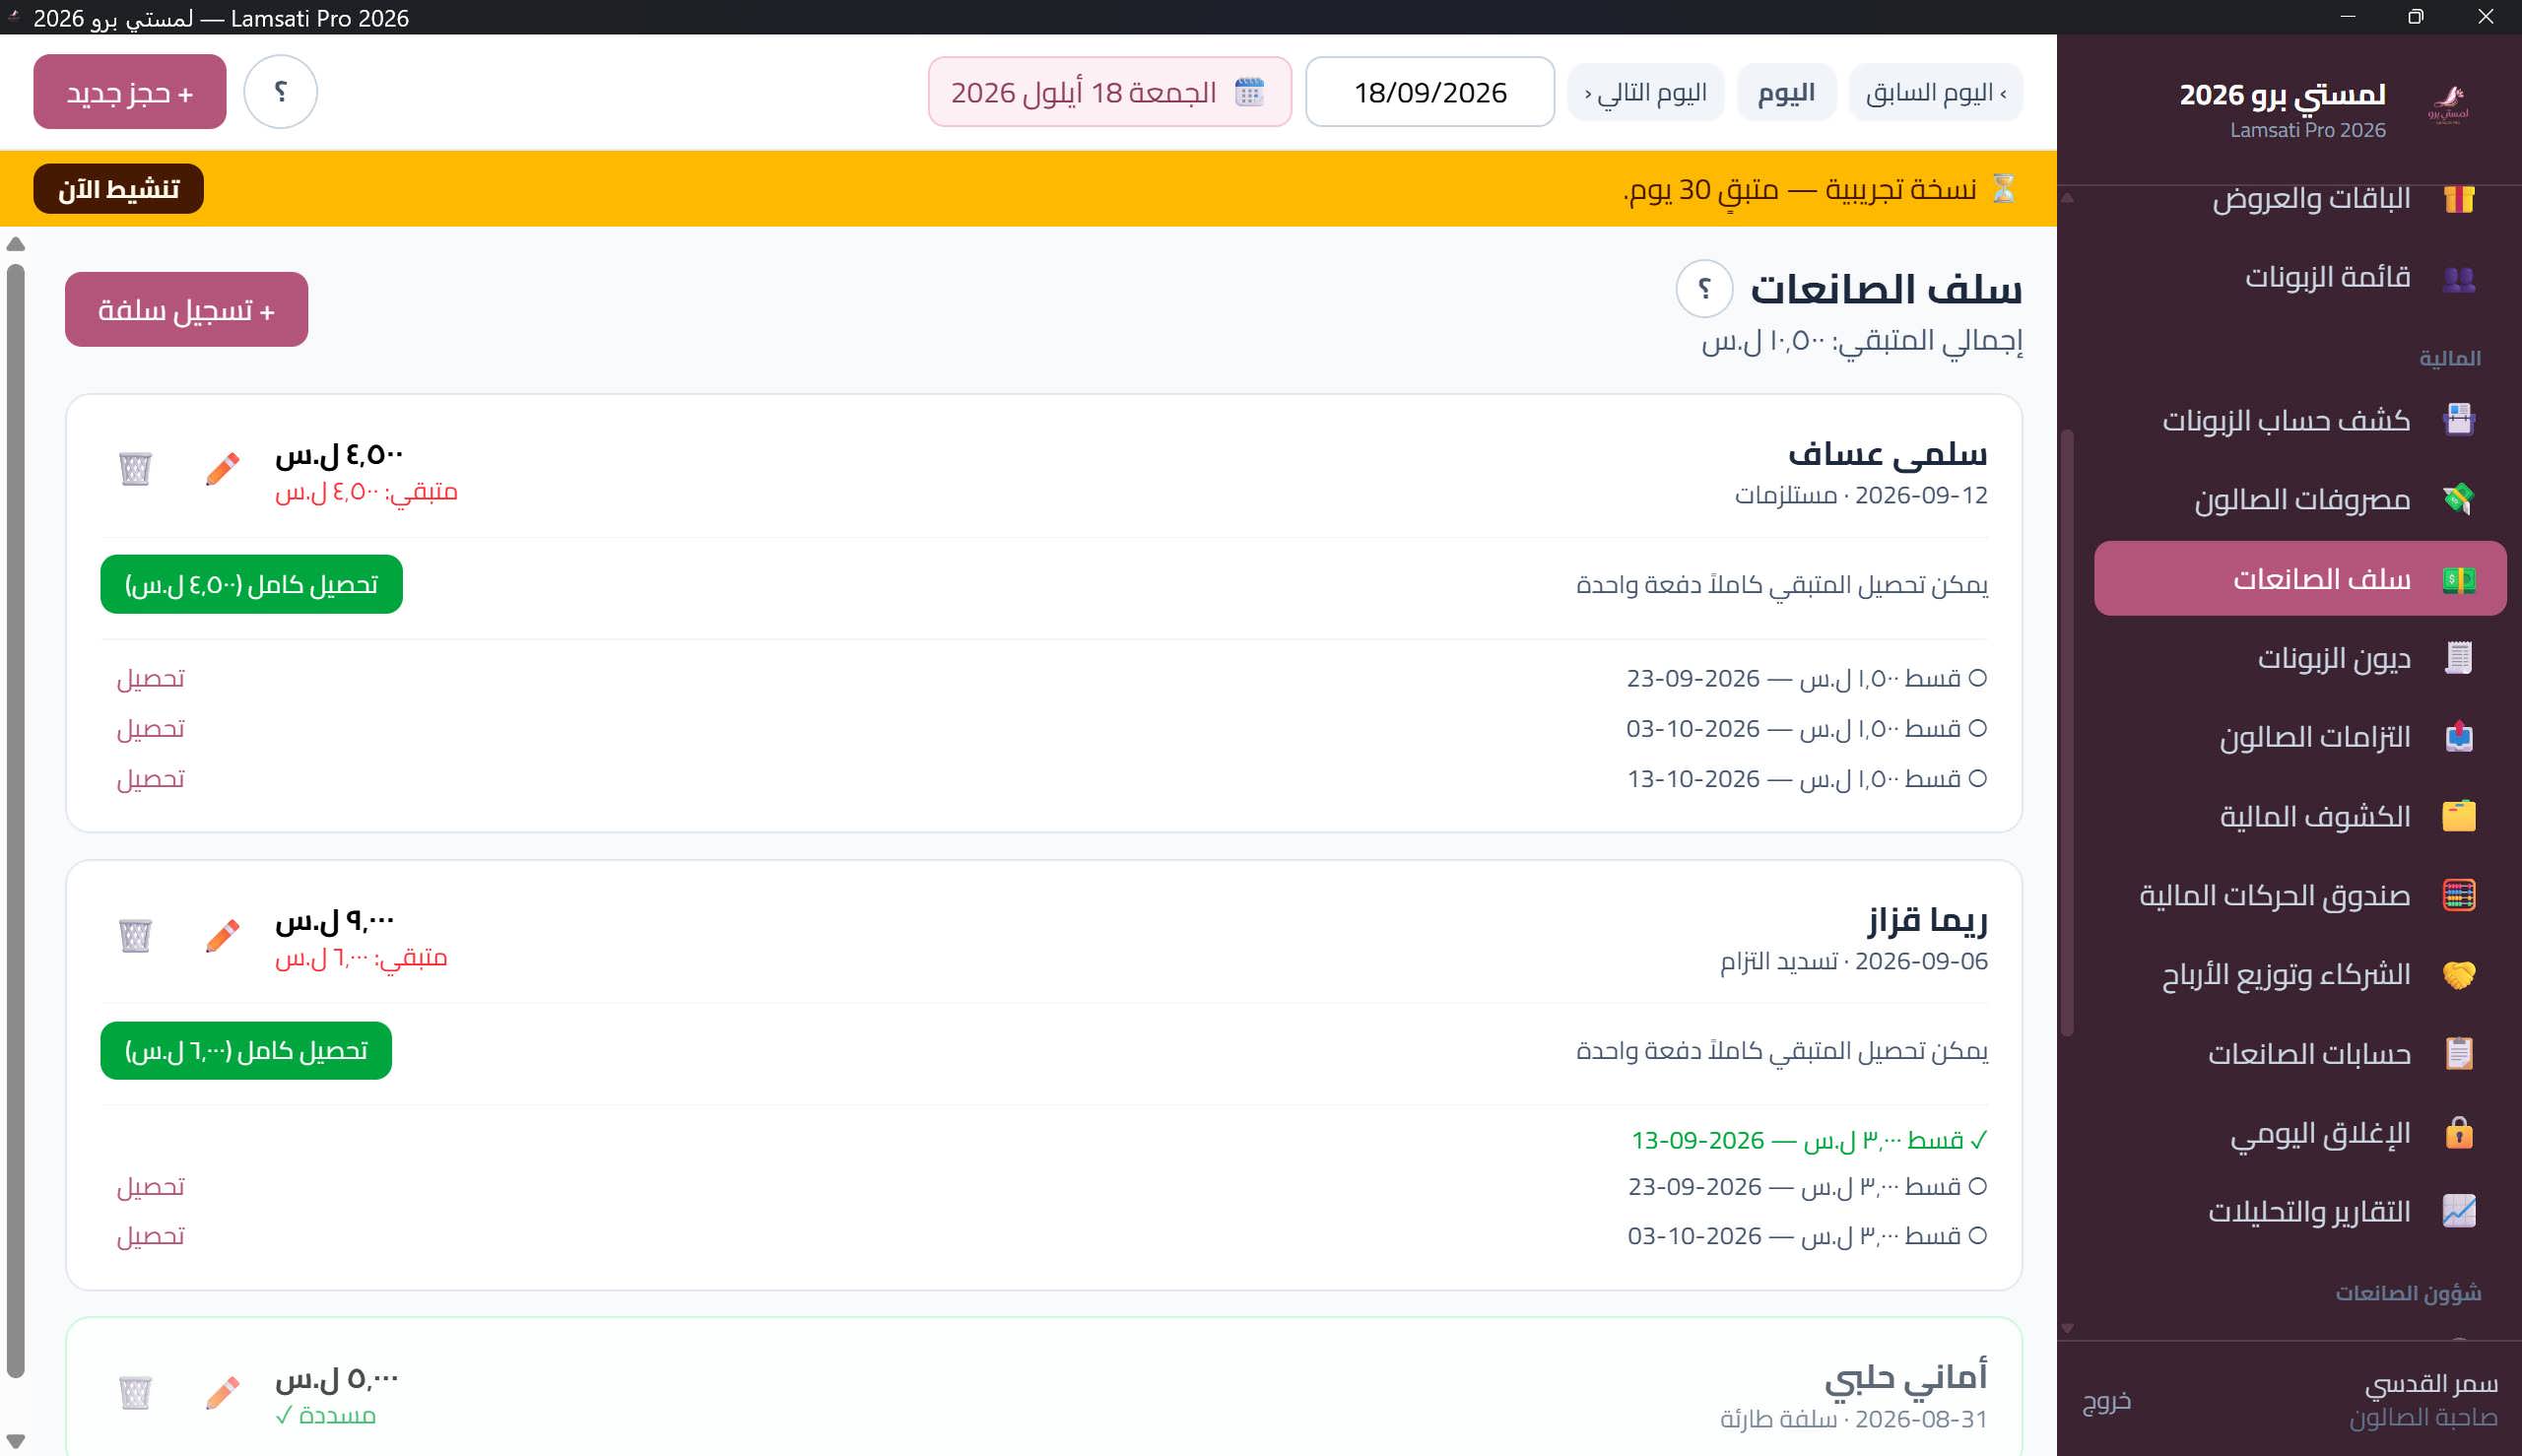Select the active سلف الصانعات sidebar item
Image resolution: width=2522 pixels, height=1456 pixels.
2300,578
